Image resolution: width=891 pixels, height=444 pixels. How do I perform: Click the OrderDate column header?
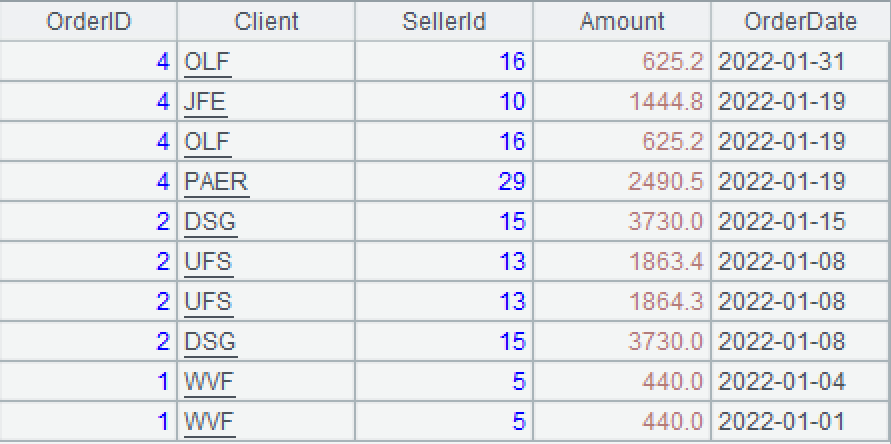800,21
